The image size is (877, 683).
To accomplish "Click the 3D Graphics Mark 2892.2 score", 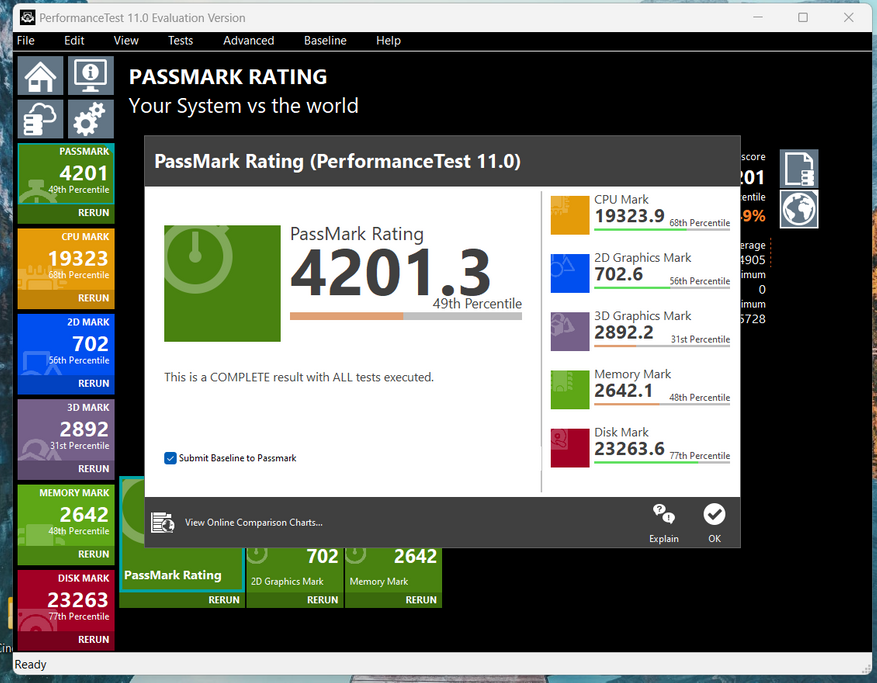I will [624, 332].
